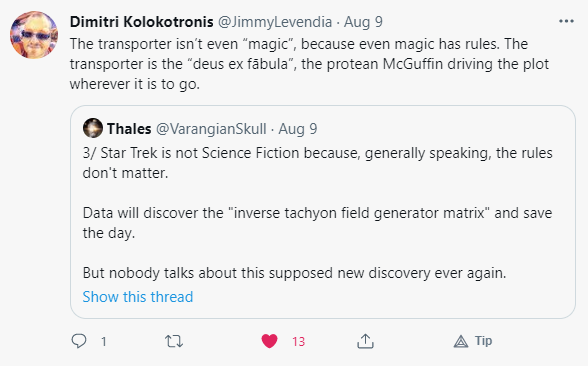This screenshot has height=366, width=588.
Task: Click the reply speech bubble icon
Action: [x=79, y=341]
